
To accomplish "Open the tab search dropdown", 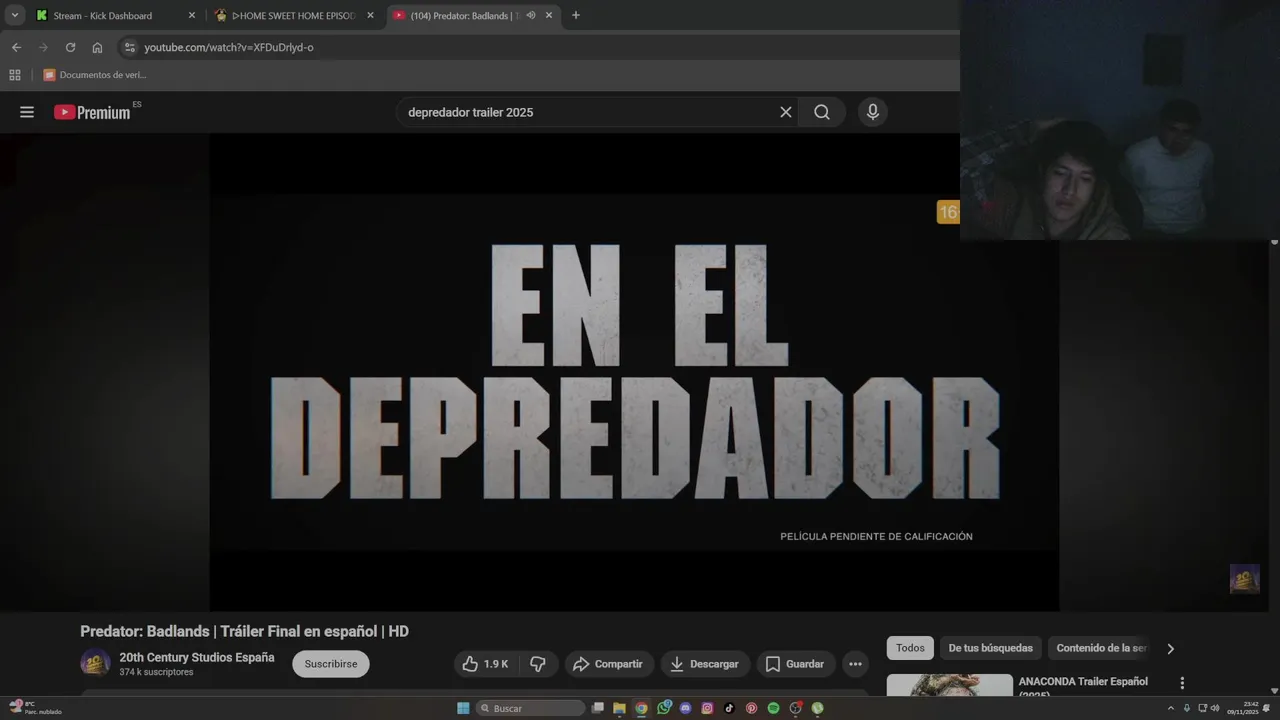I will pyautogui.click(x=14, y=15).
